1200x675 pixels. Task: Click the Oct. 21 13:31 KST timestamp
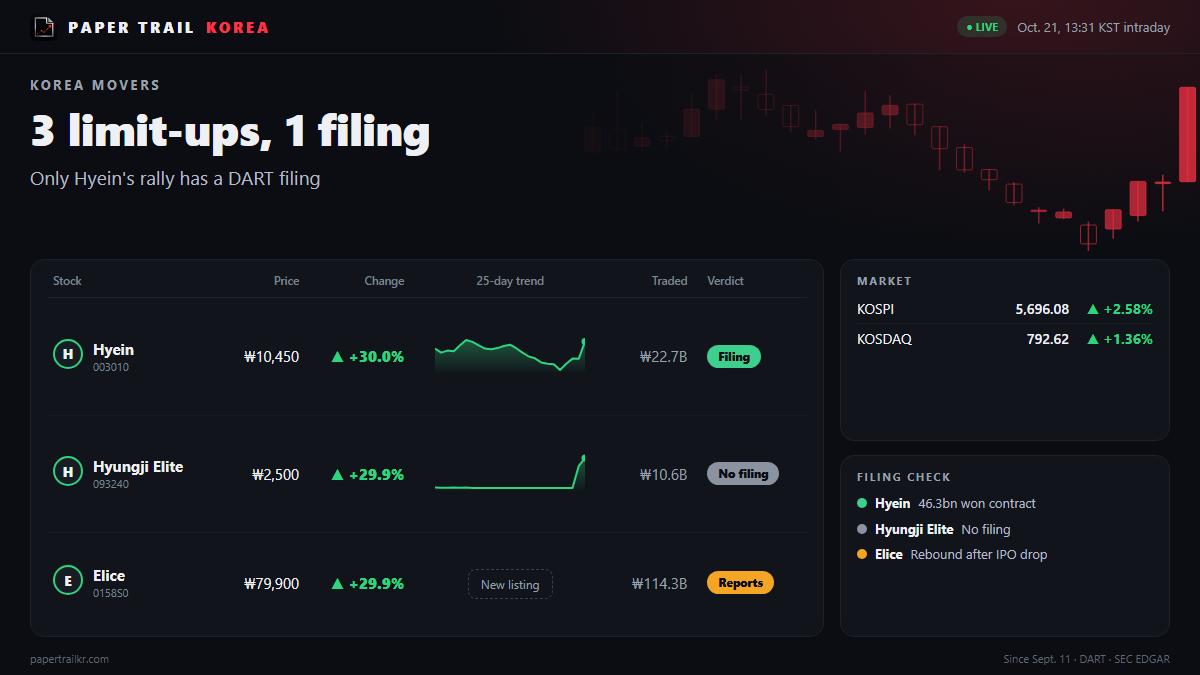tap(1093, 28)
